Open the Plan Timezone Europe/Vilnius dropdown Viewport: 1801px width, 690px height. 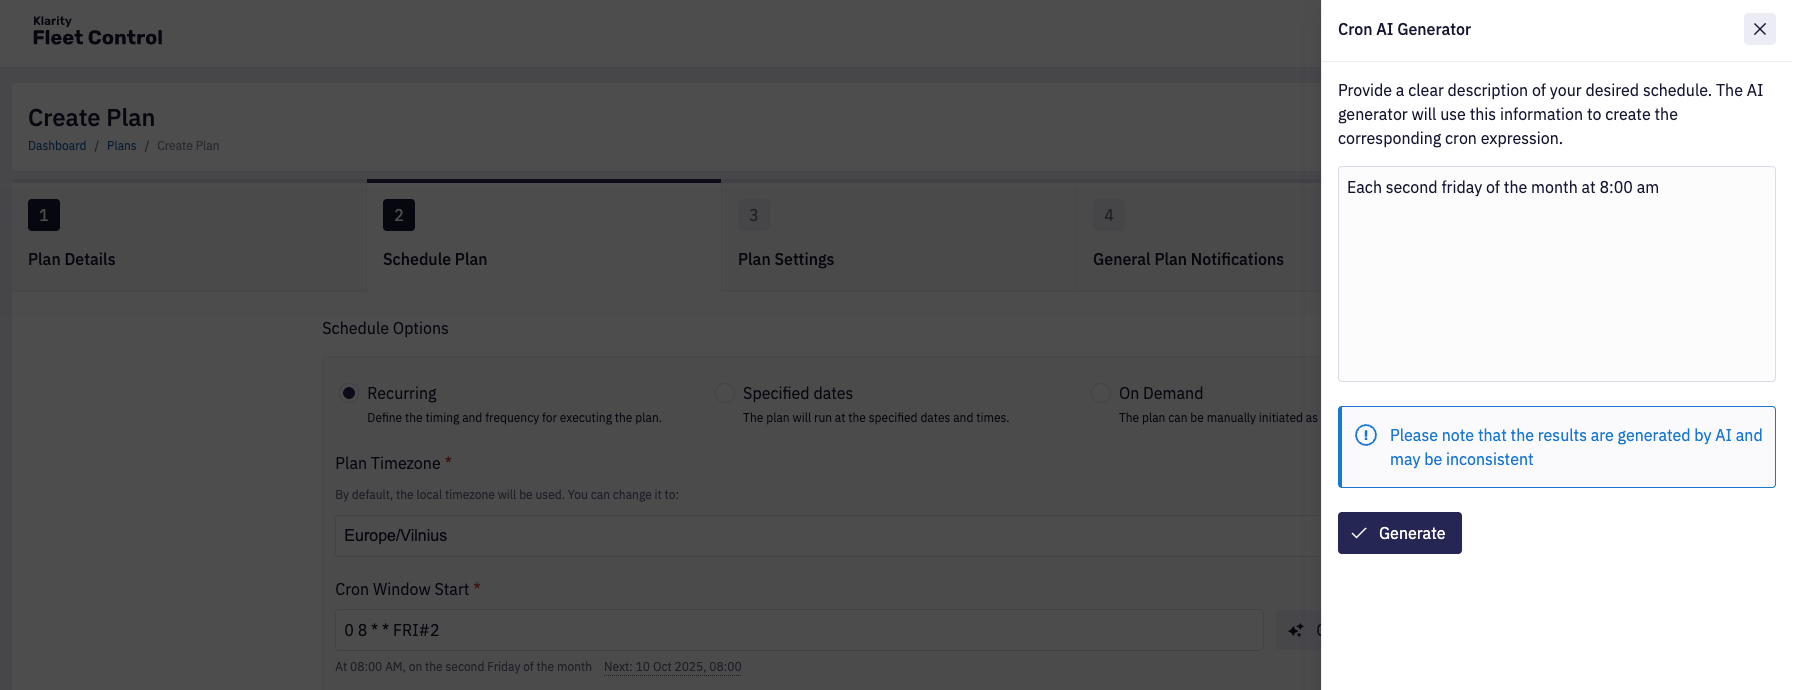(x=828, y=536)
